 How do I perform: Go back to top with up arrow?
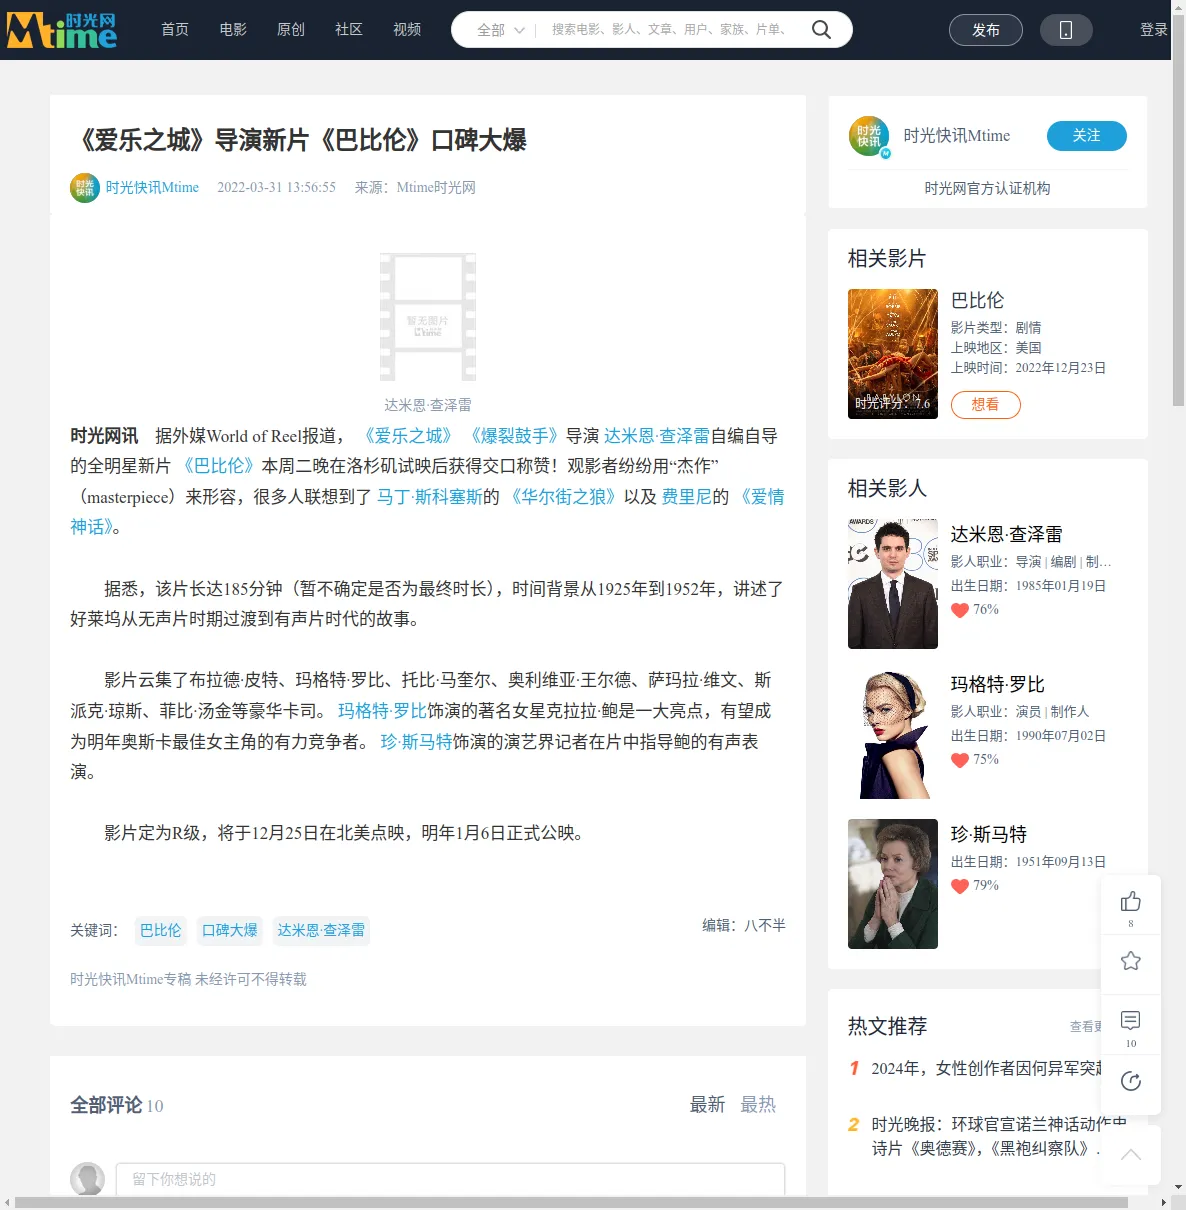pyautogui.click(x=1131, y=1155)
